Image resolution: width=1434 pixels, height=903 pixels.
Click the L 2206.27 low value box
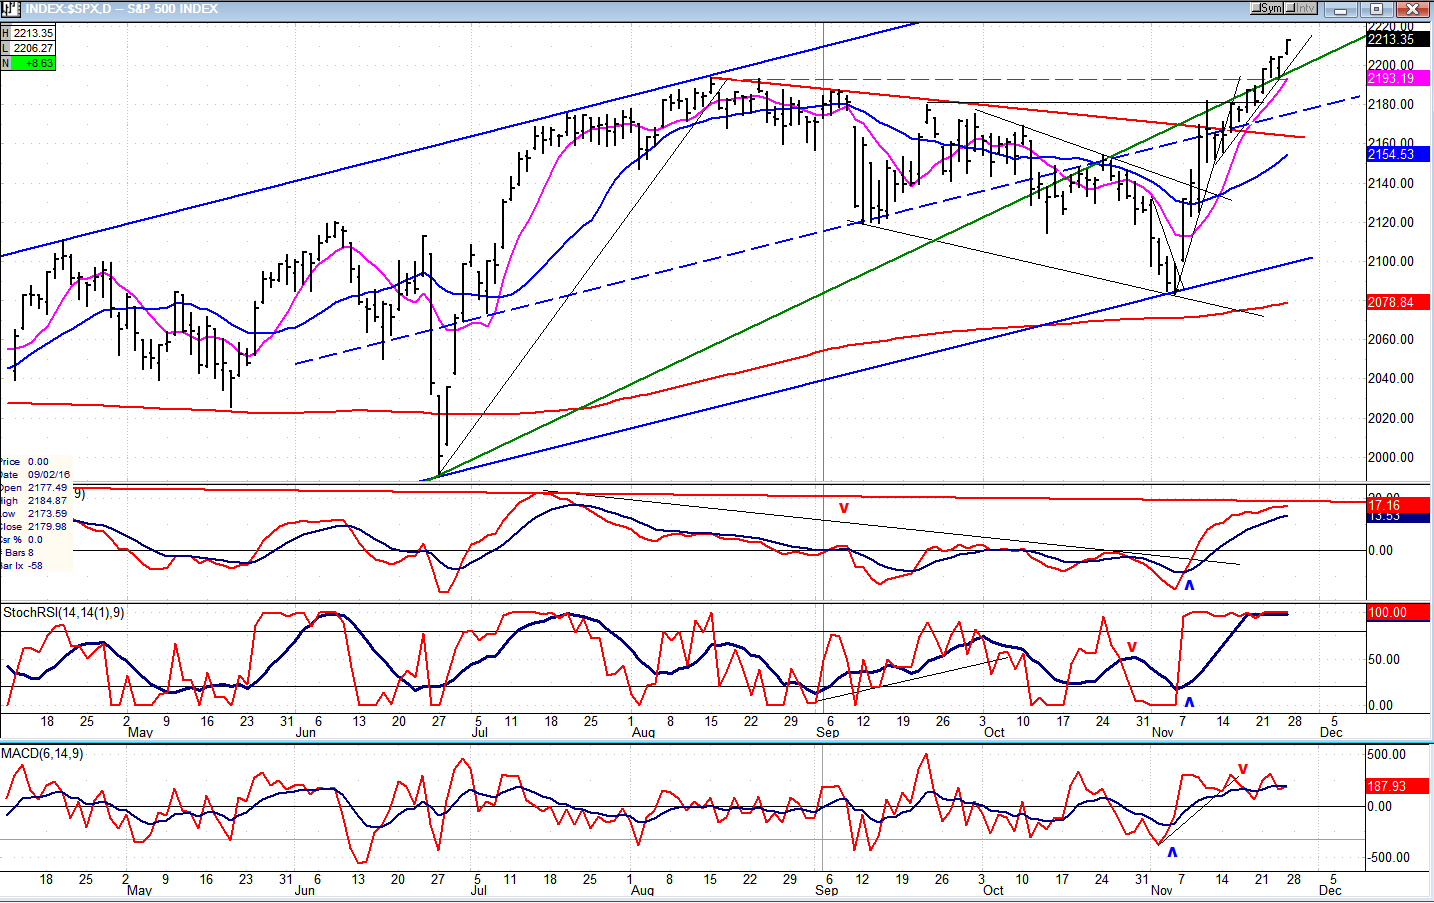[x=28, y=48]
